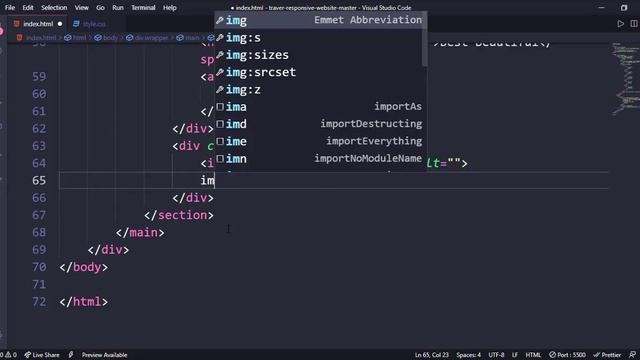Click the unsaved dot on index.html tab
The image size is (640, 360).
[x=60, y=24]
